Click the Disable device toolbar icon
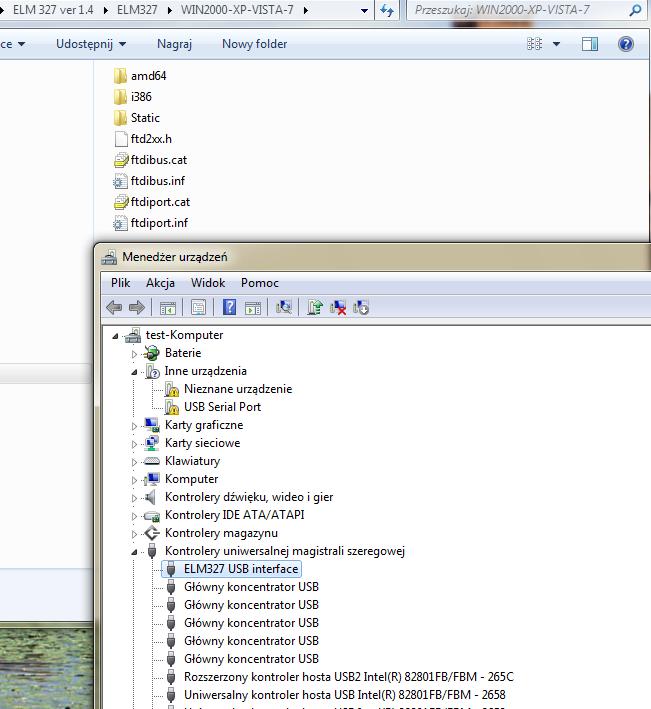 [x=361, y=308]
